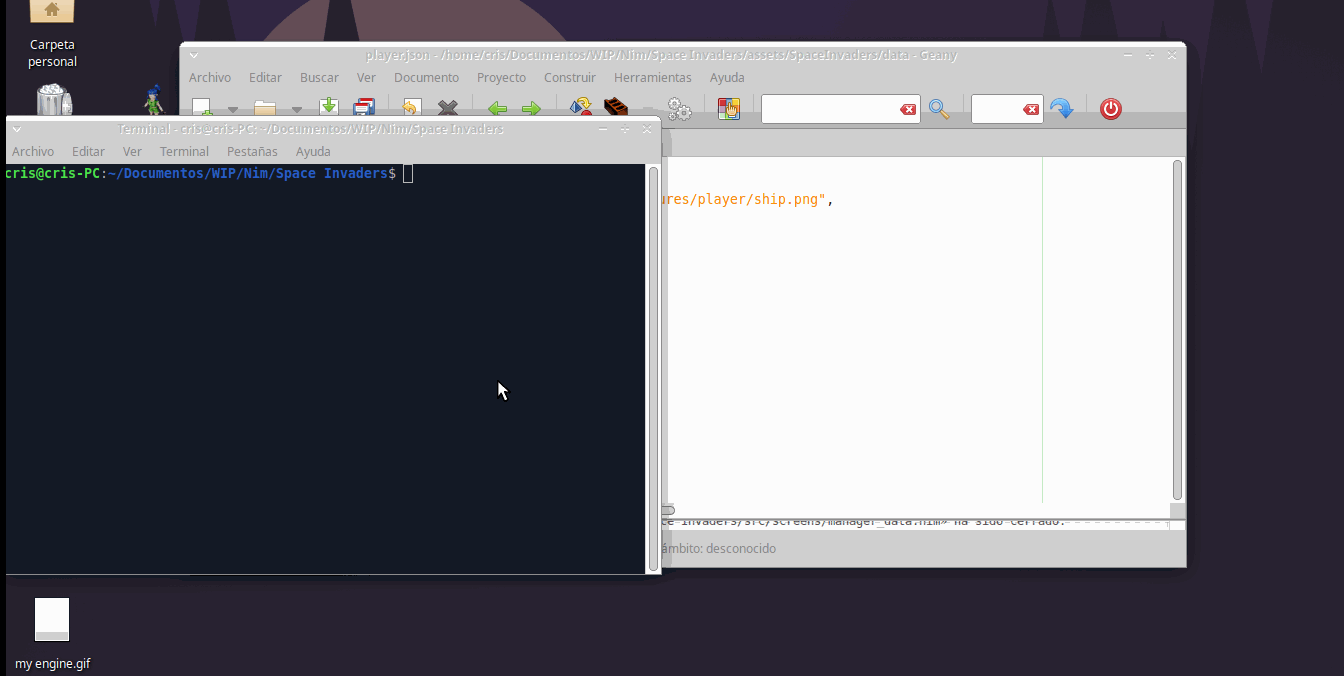Clear the Geany search field with red X
Screen dimensions: 1344x676
(908, 109)
